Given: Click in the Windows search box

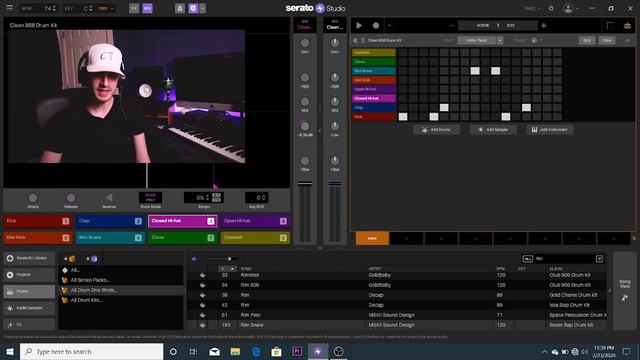Looking at the screenshot, I should point(91,351).
